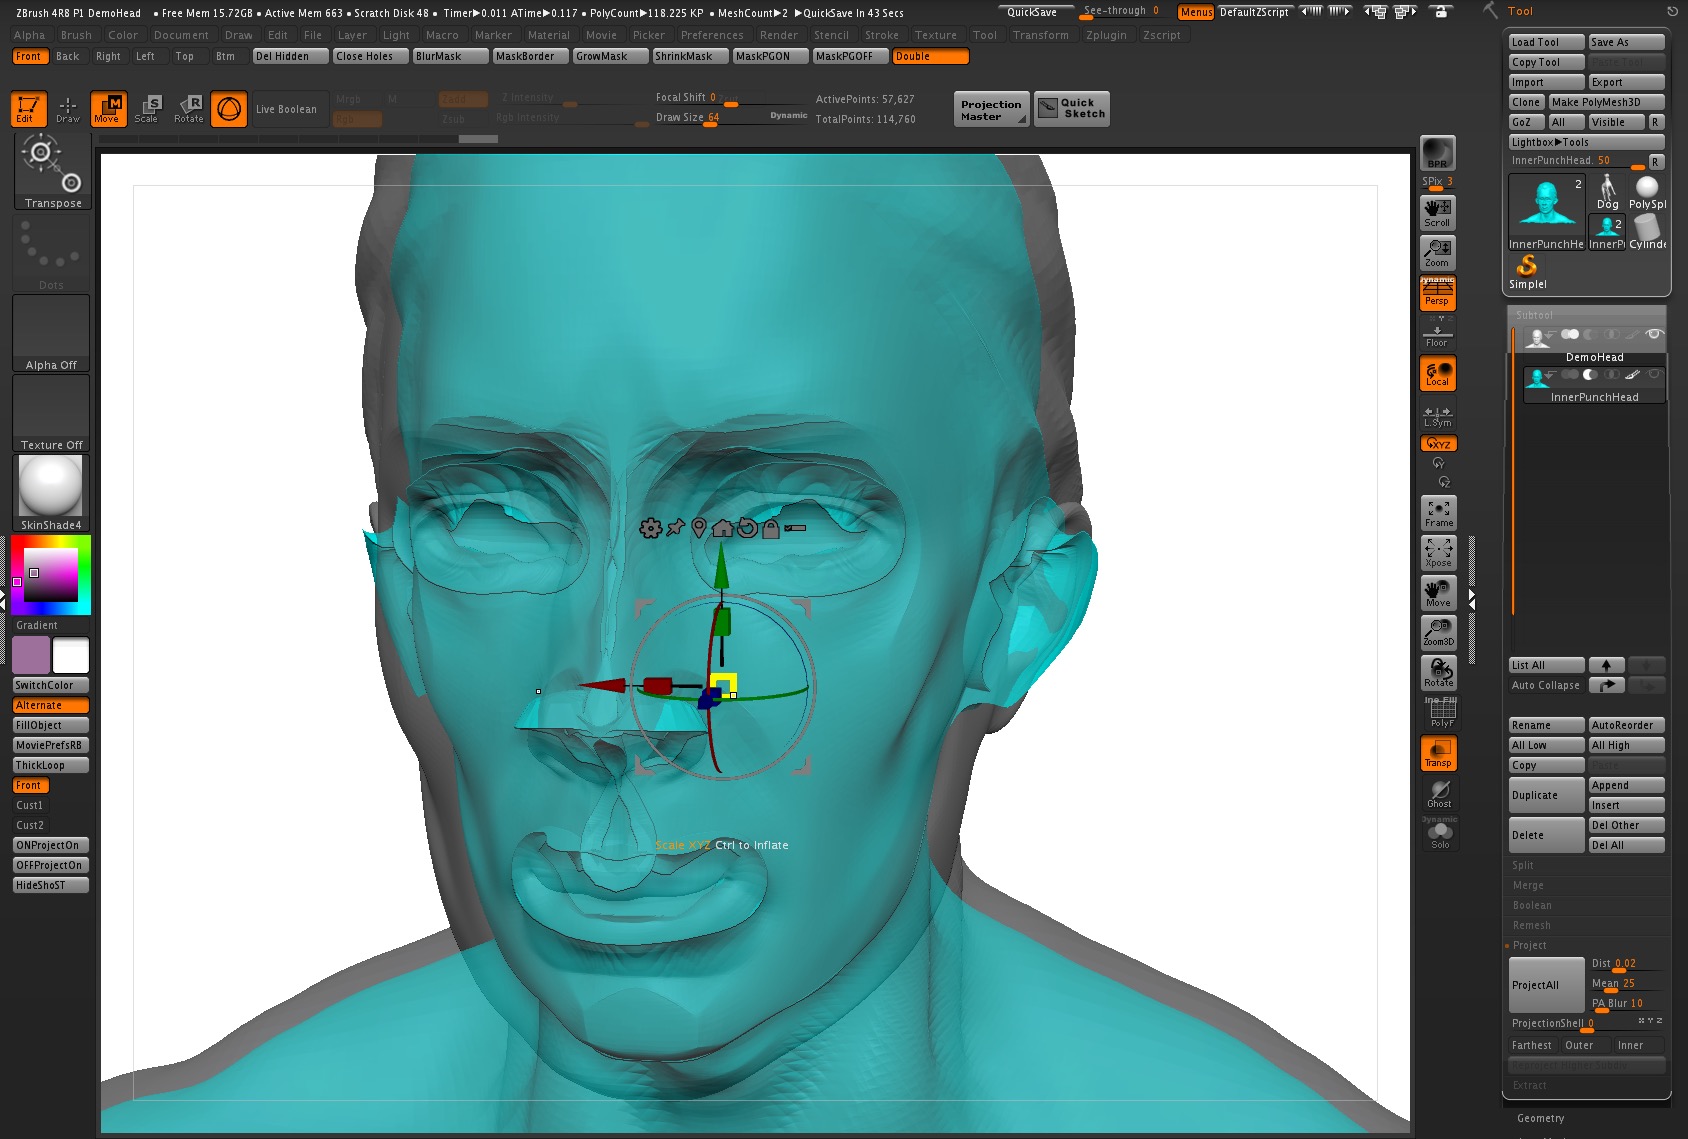
Task: Click the Load Tool button
Action: pyautogui.click(x=1546, y=42)
